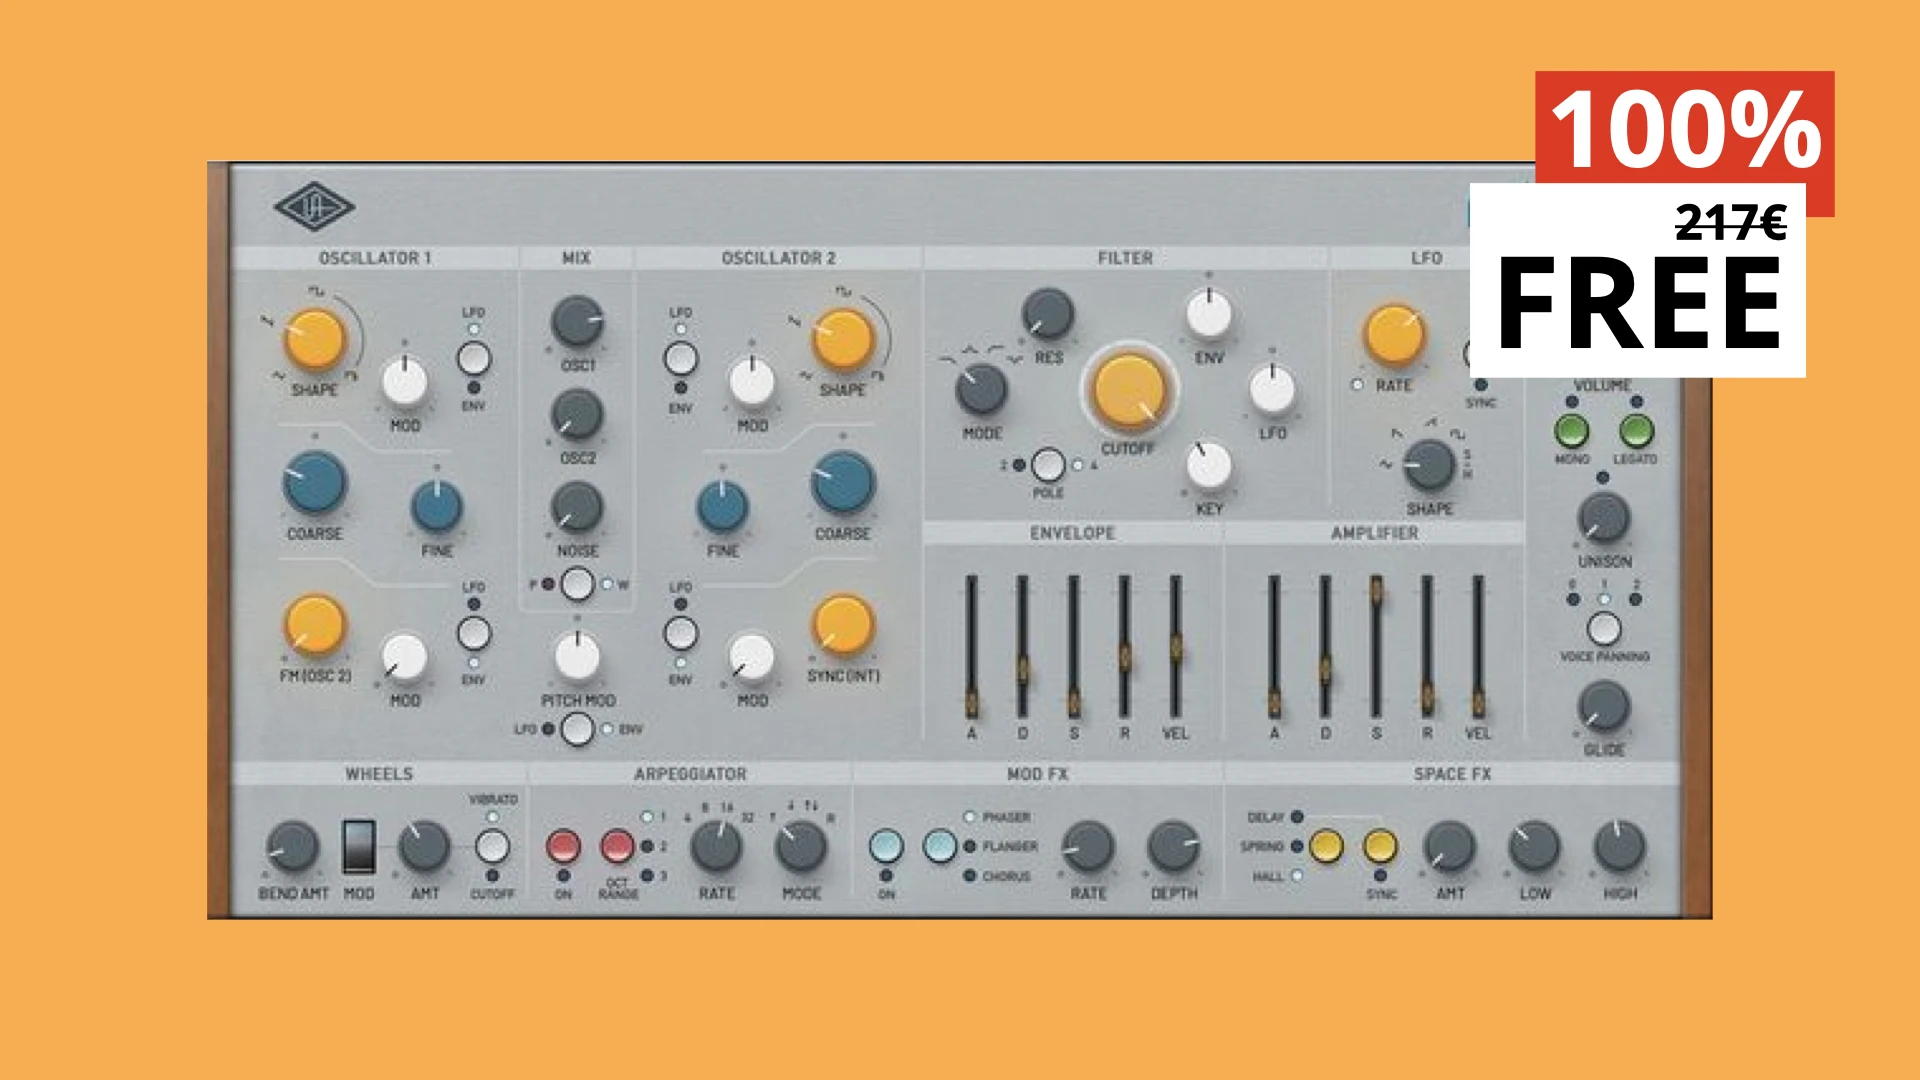The height and width of the screenshot is (1080, 1920).
Task: Toggle the green Mono button
Action: (1571, 432)
